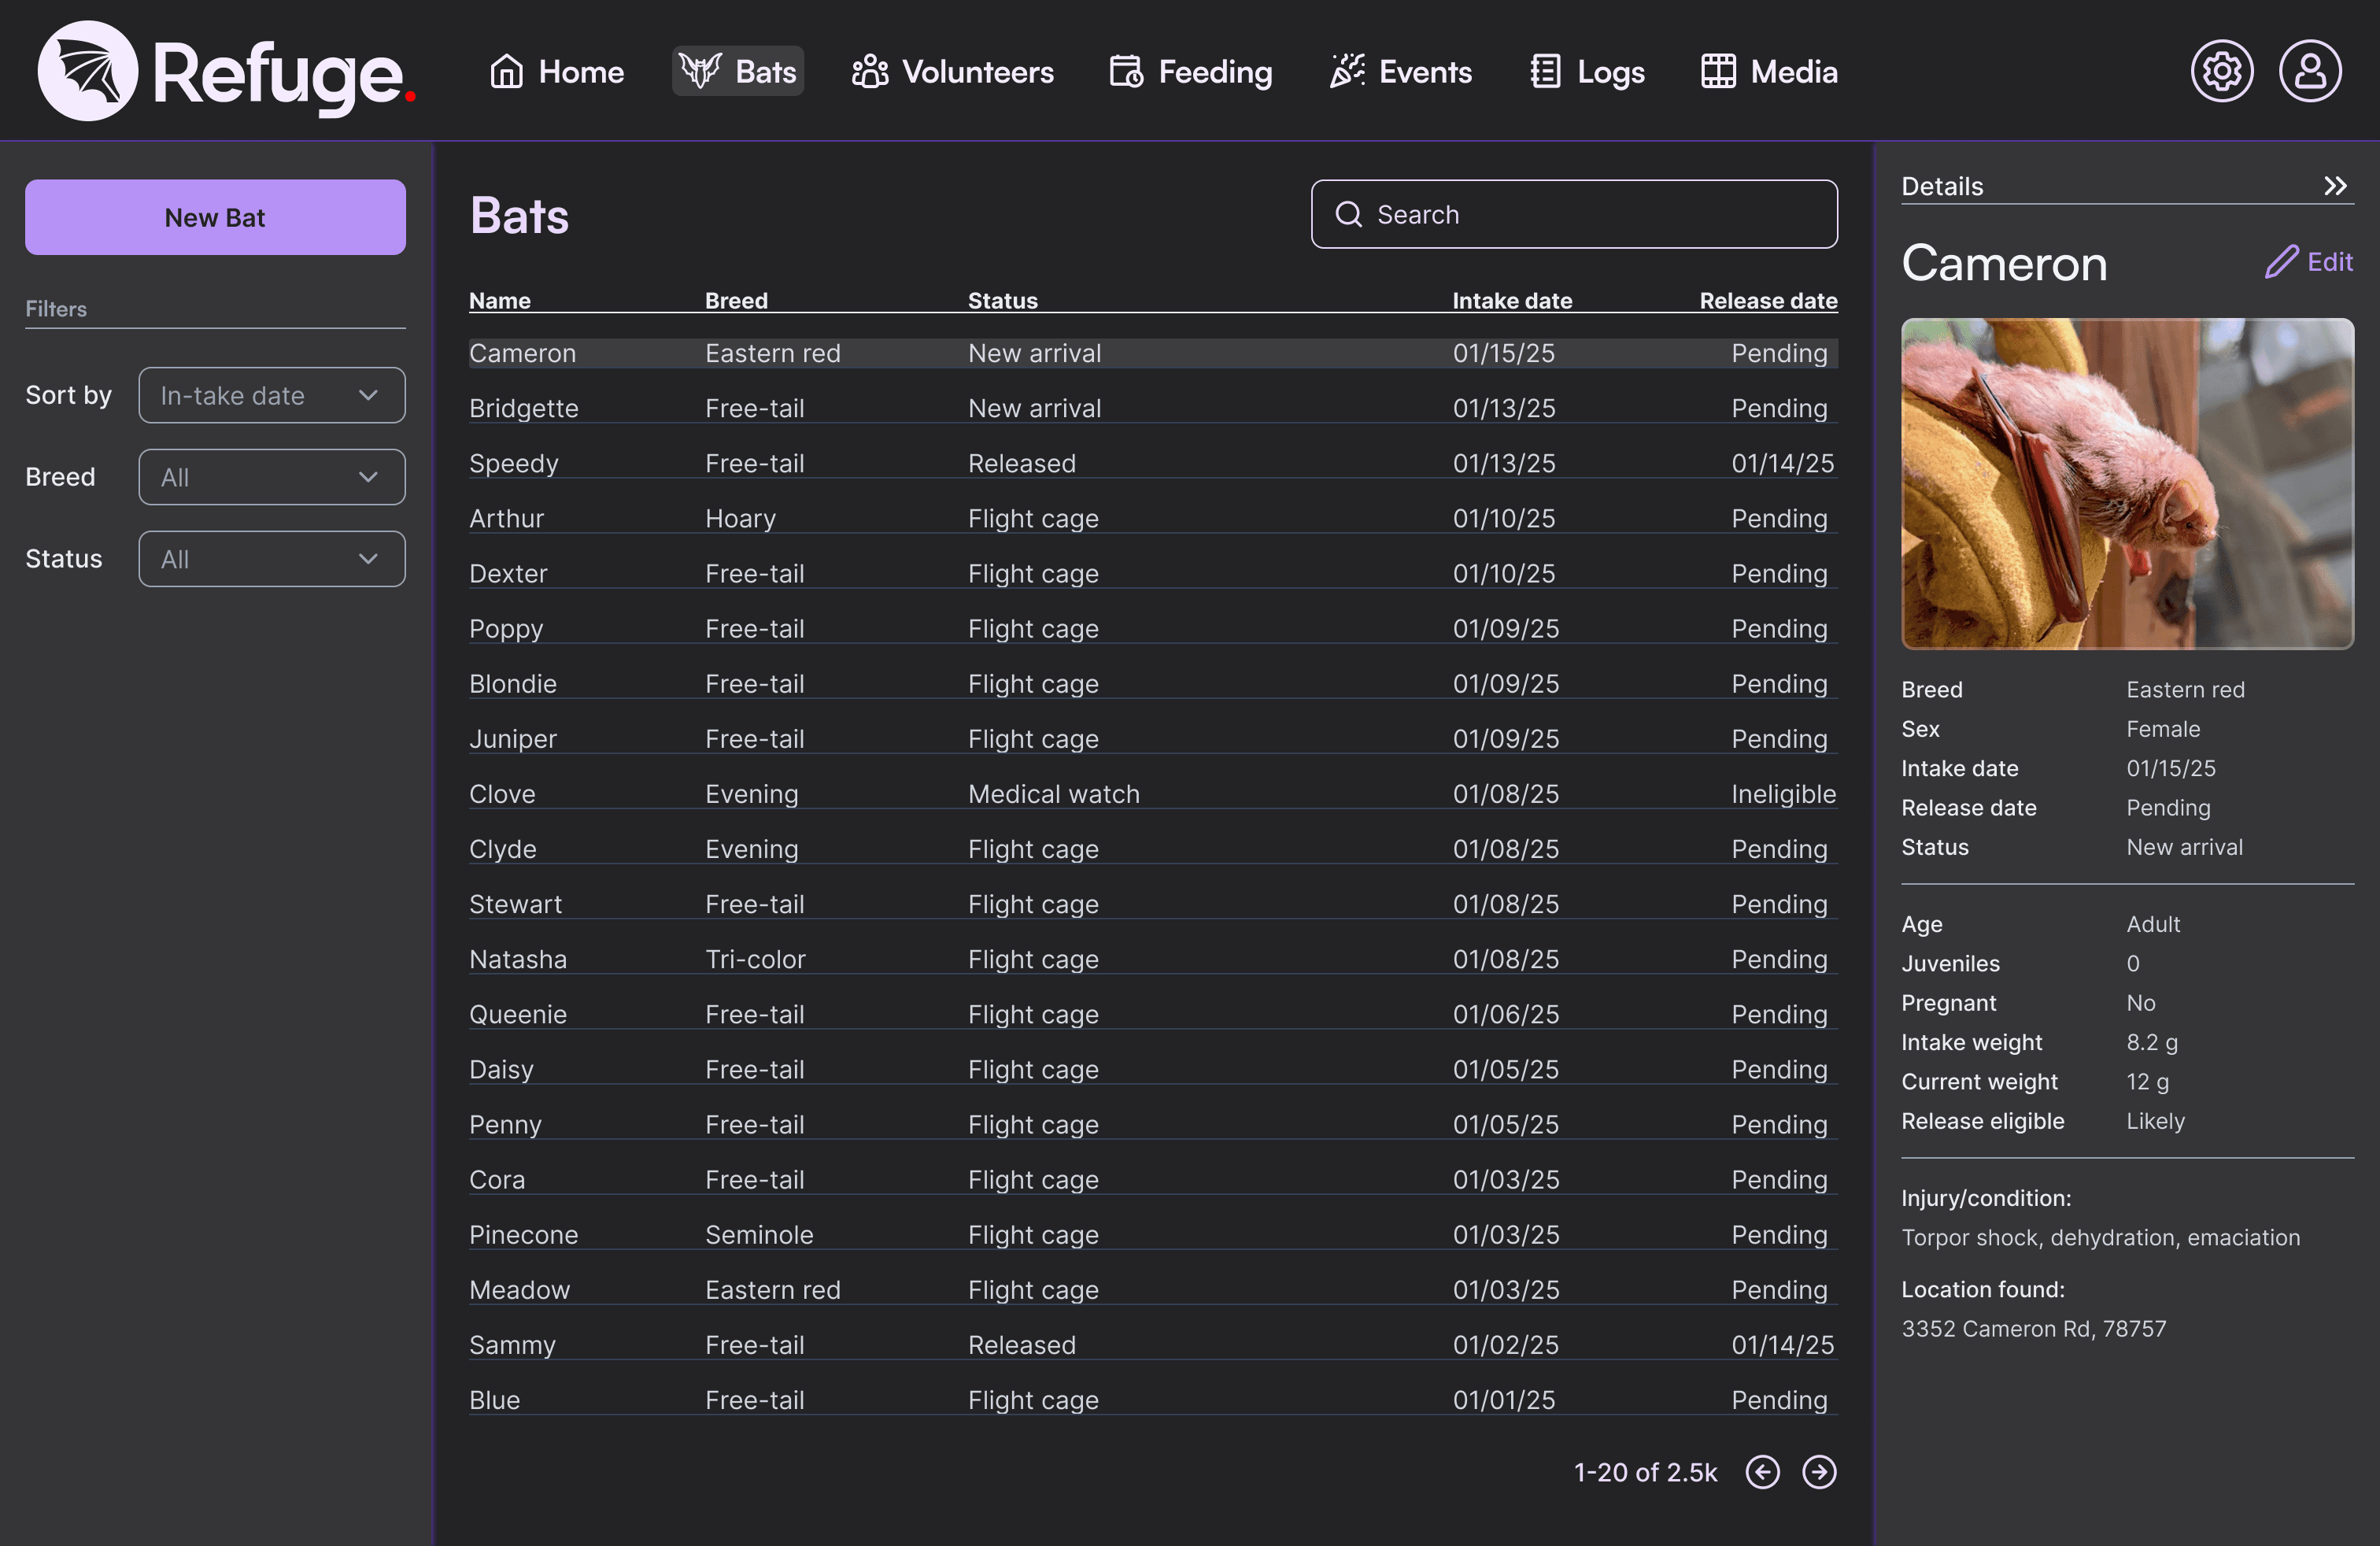Open the user profile icon

(x=2309, y=71)
